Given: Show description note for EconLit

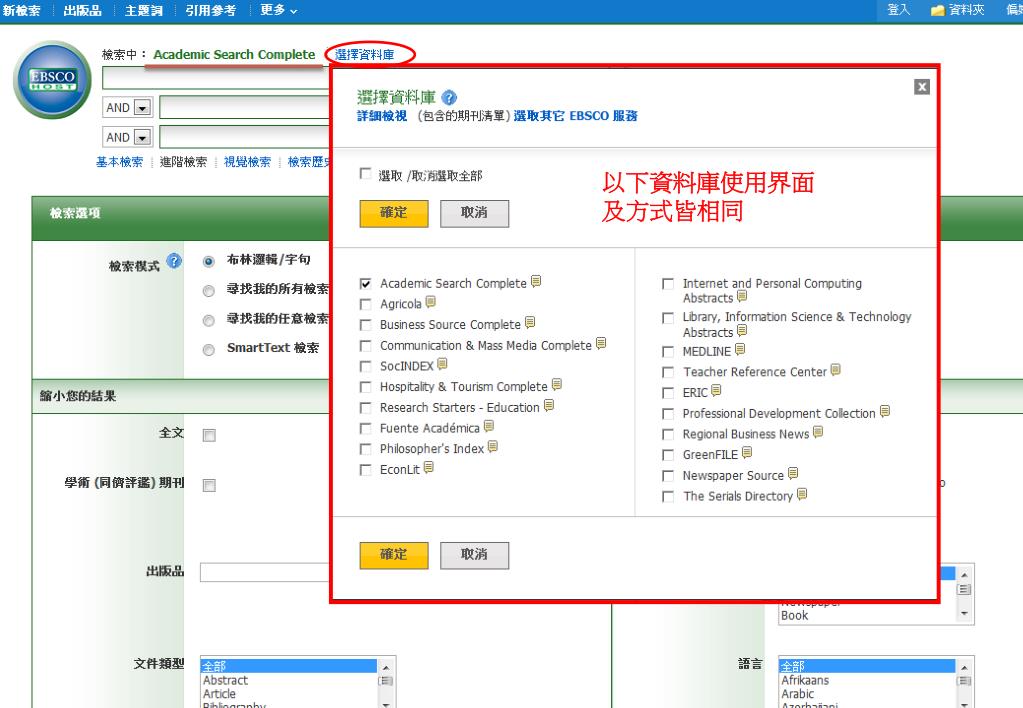Looking at the screenshot, I should [429, 468].
